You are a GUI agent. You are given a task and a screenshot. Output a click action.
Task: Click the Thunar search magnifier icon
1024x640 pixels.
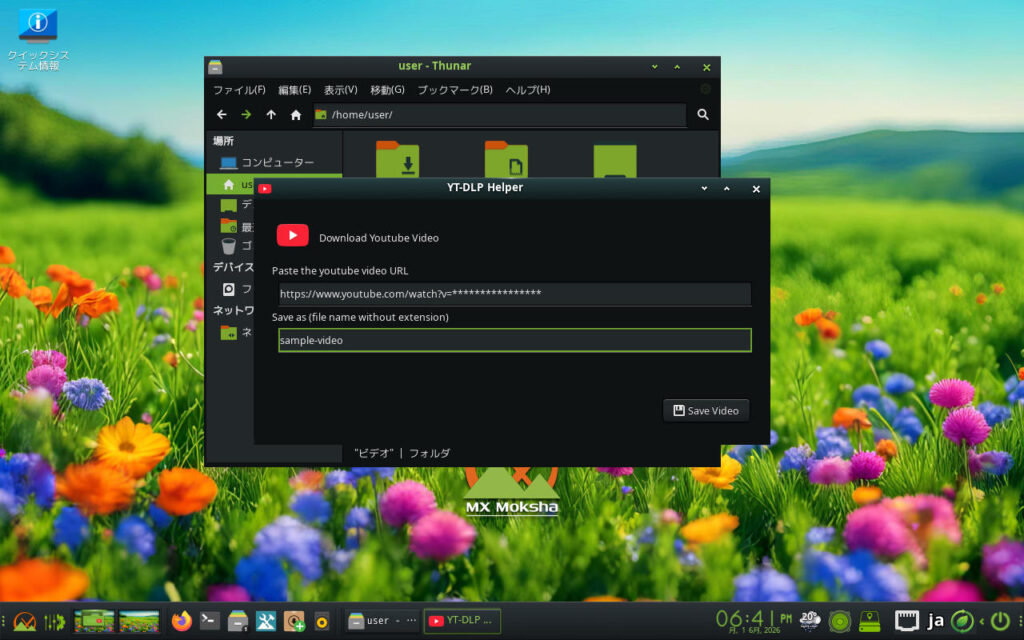coord(703,114)
